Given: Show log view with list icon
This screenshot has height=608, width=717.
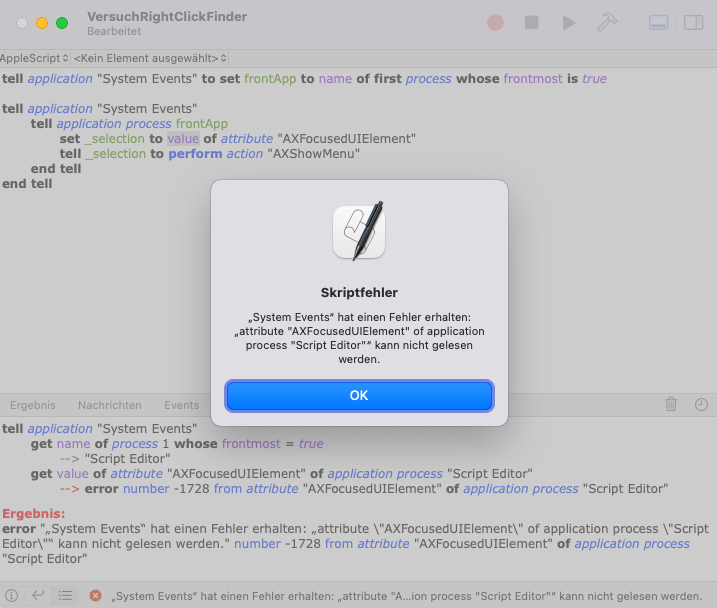Looking at the screenshot, I should pyautogui.click(x=65, y=595).
